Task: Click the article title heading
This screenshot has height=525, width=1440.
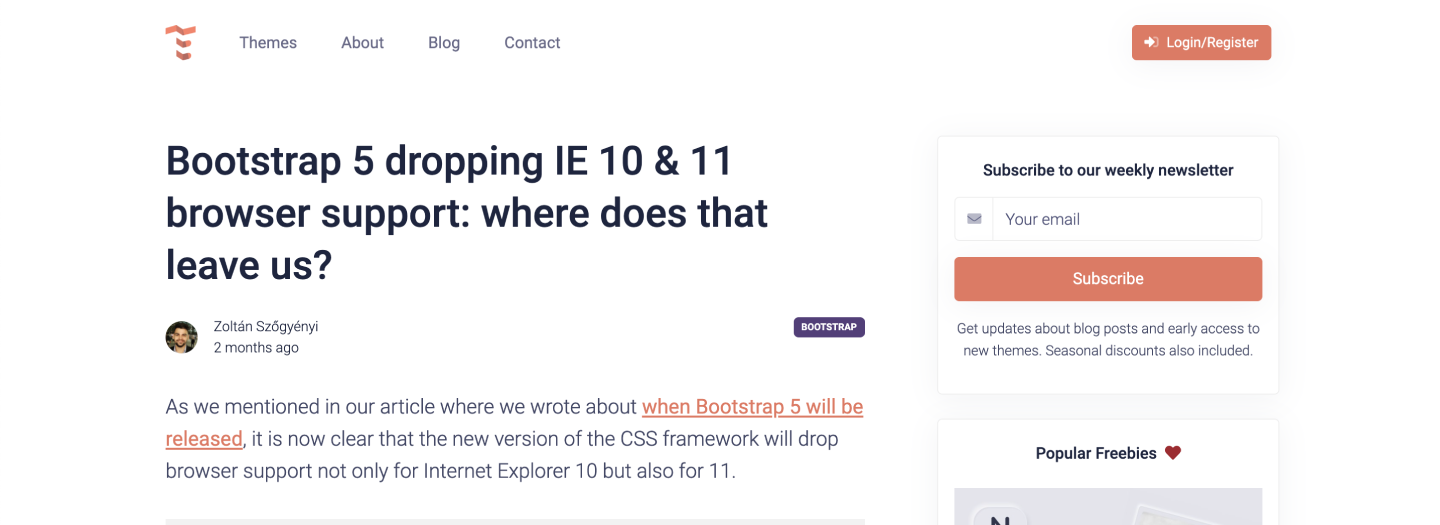Action: coord(467,213)
